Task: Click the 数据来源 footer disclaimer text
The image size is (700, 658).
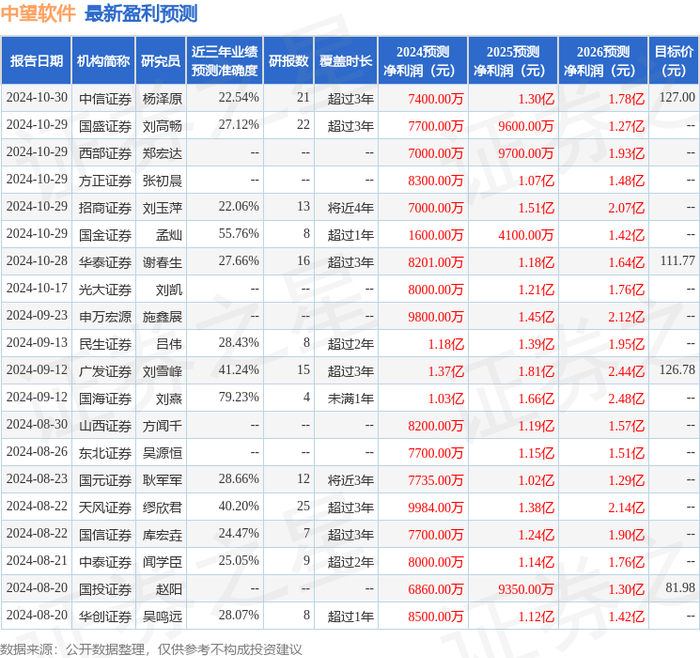Action: (x=151, y=649)
